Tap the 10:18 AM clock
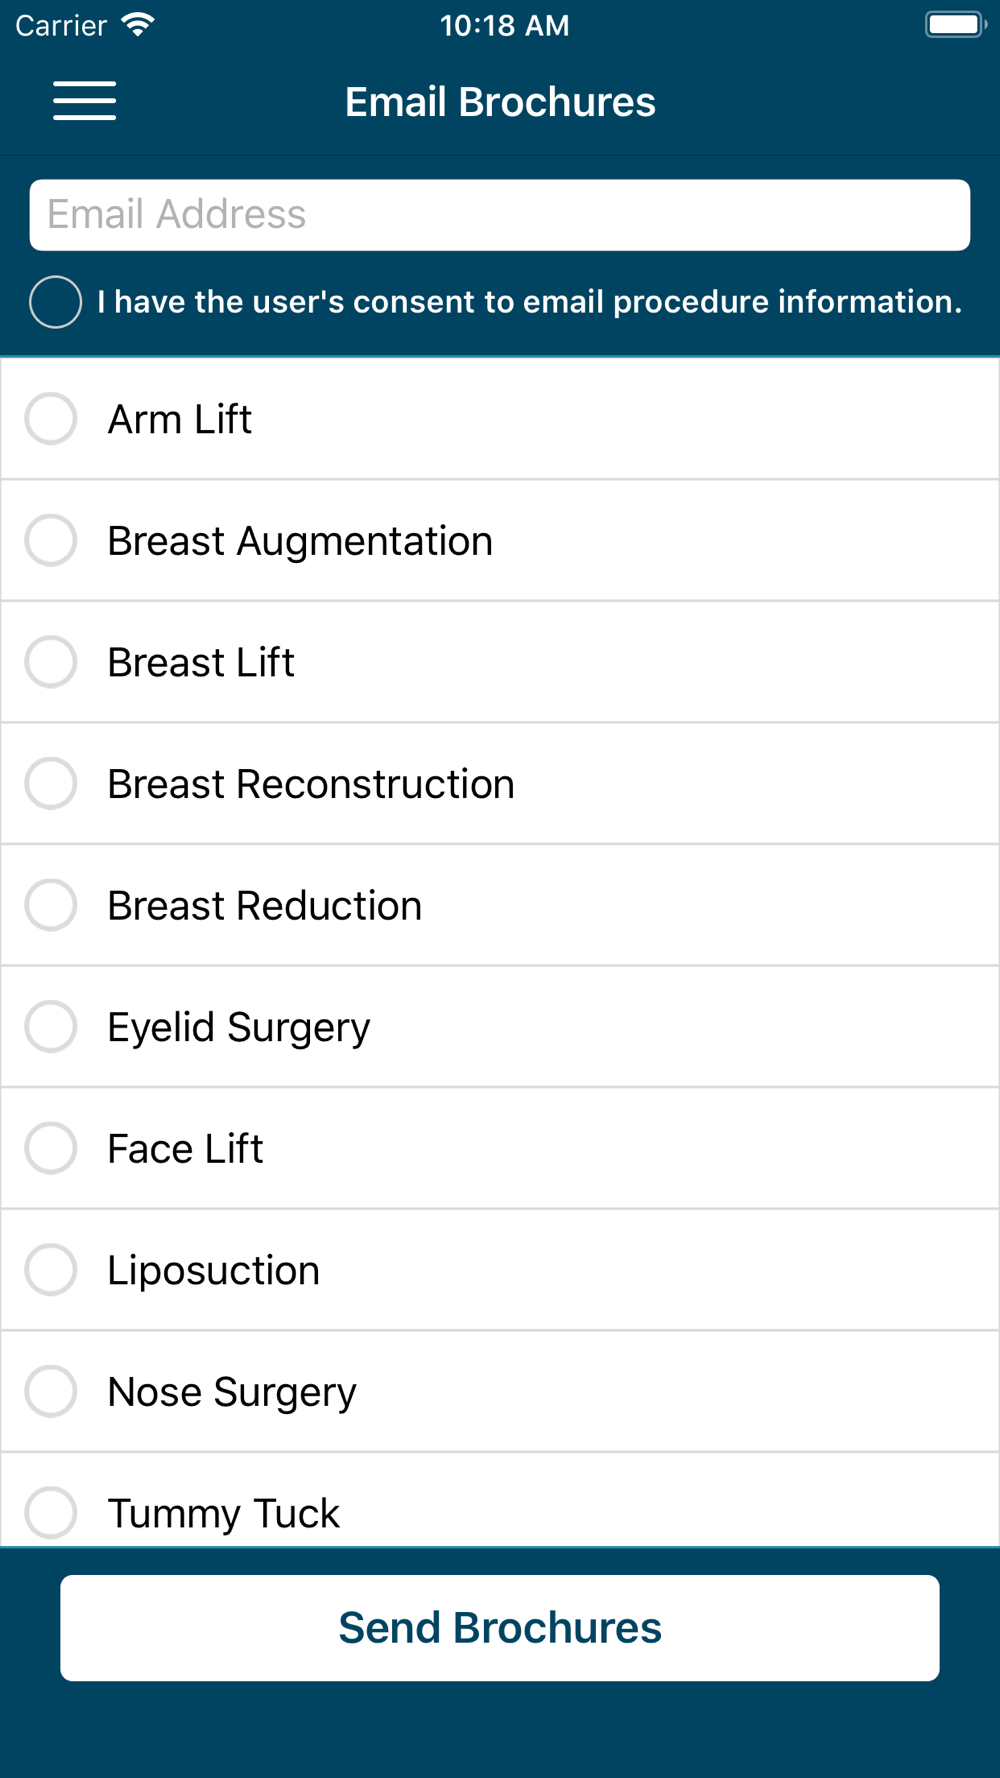1000x1778 pixels. pyautogui.click(x=504, y=25)
